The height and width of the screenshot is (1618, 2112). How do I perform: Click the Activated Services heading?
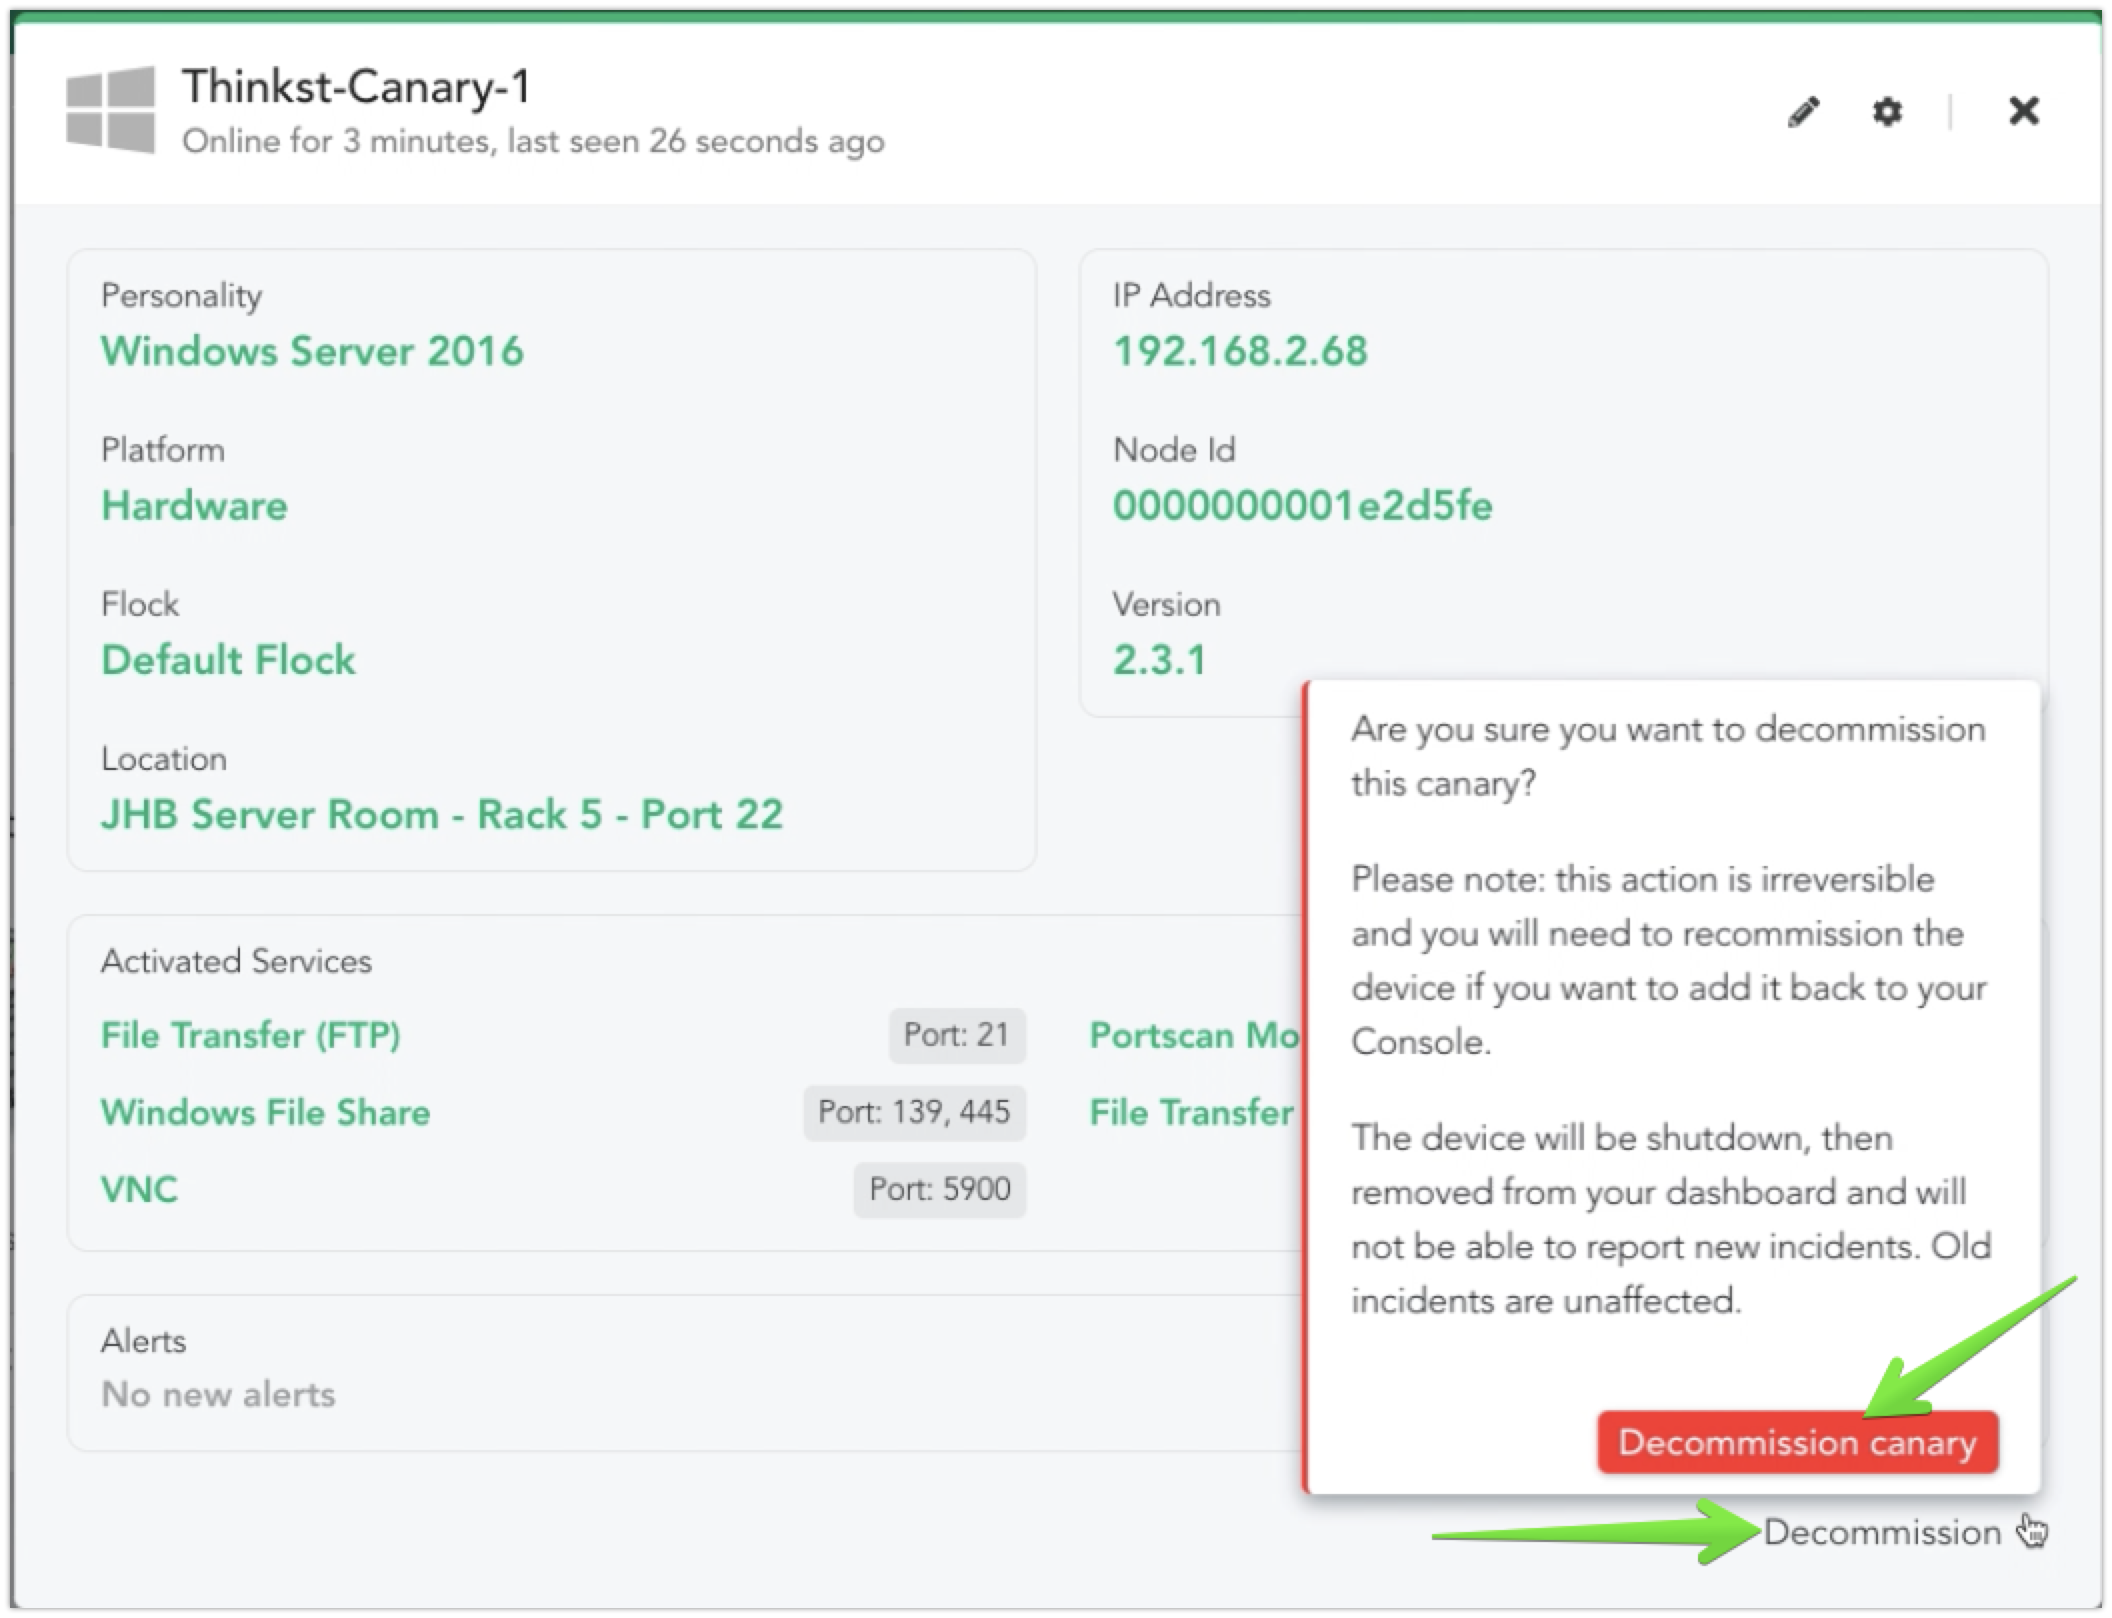click(236, 961)
